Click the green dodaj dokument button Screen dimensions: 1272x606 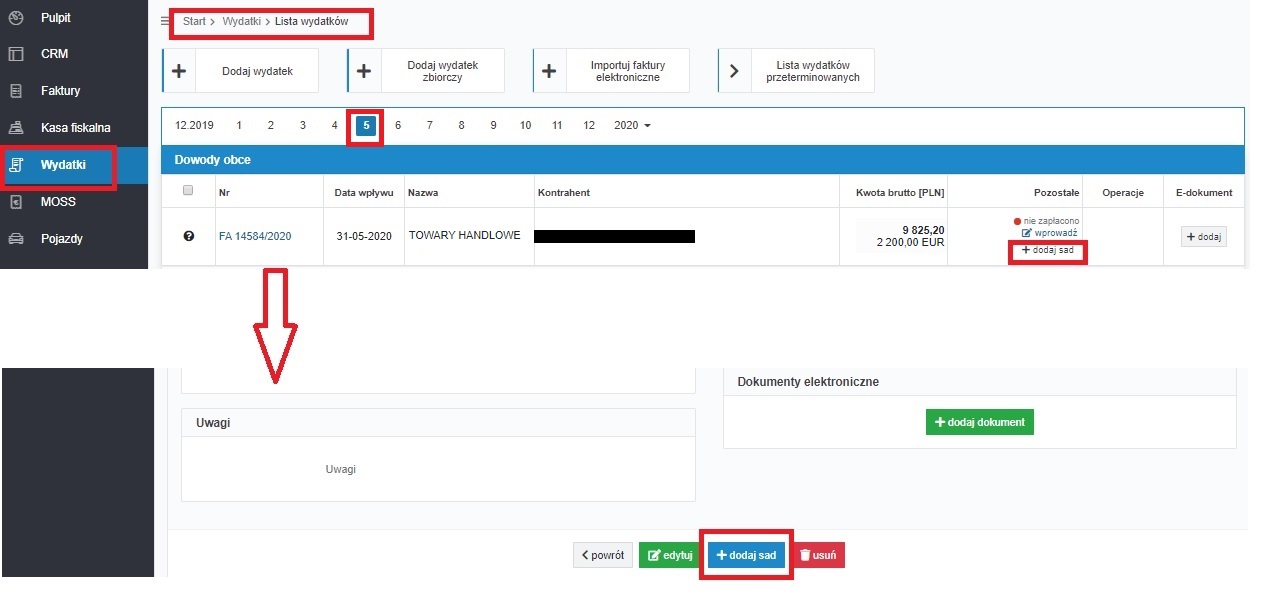click(x=979, y=422)
